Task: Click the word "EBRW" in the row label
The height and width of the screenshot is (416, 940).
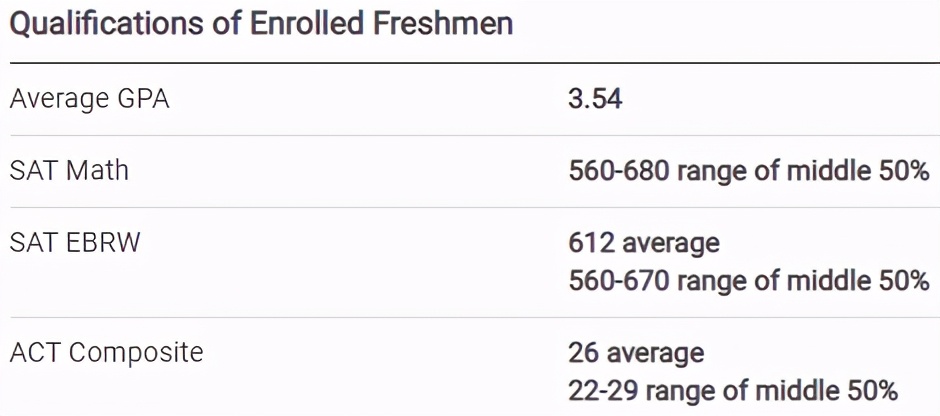Action: point(104,243)
